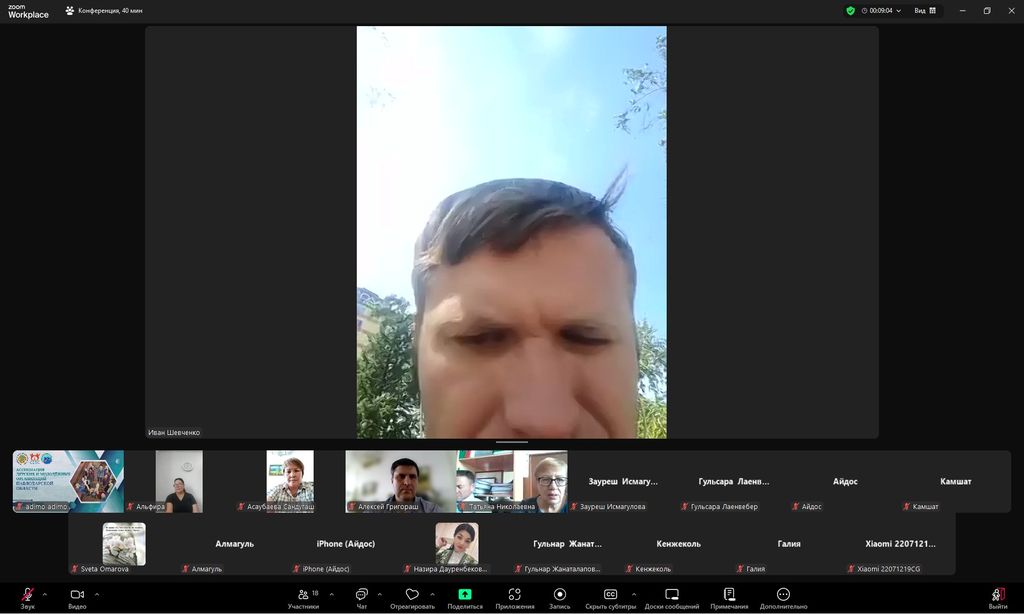Viewport: 1024px width, 614px height.
Task: Expand the arrow next to Участники
Action: [332, 594]
